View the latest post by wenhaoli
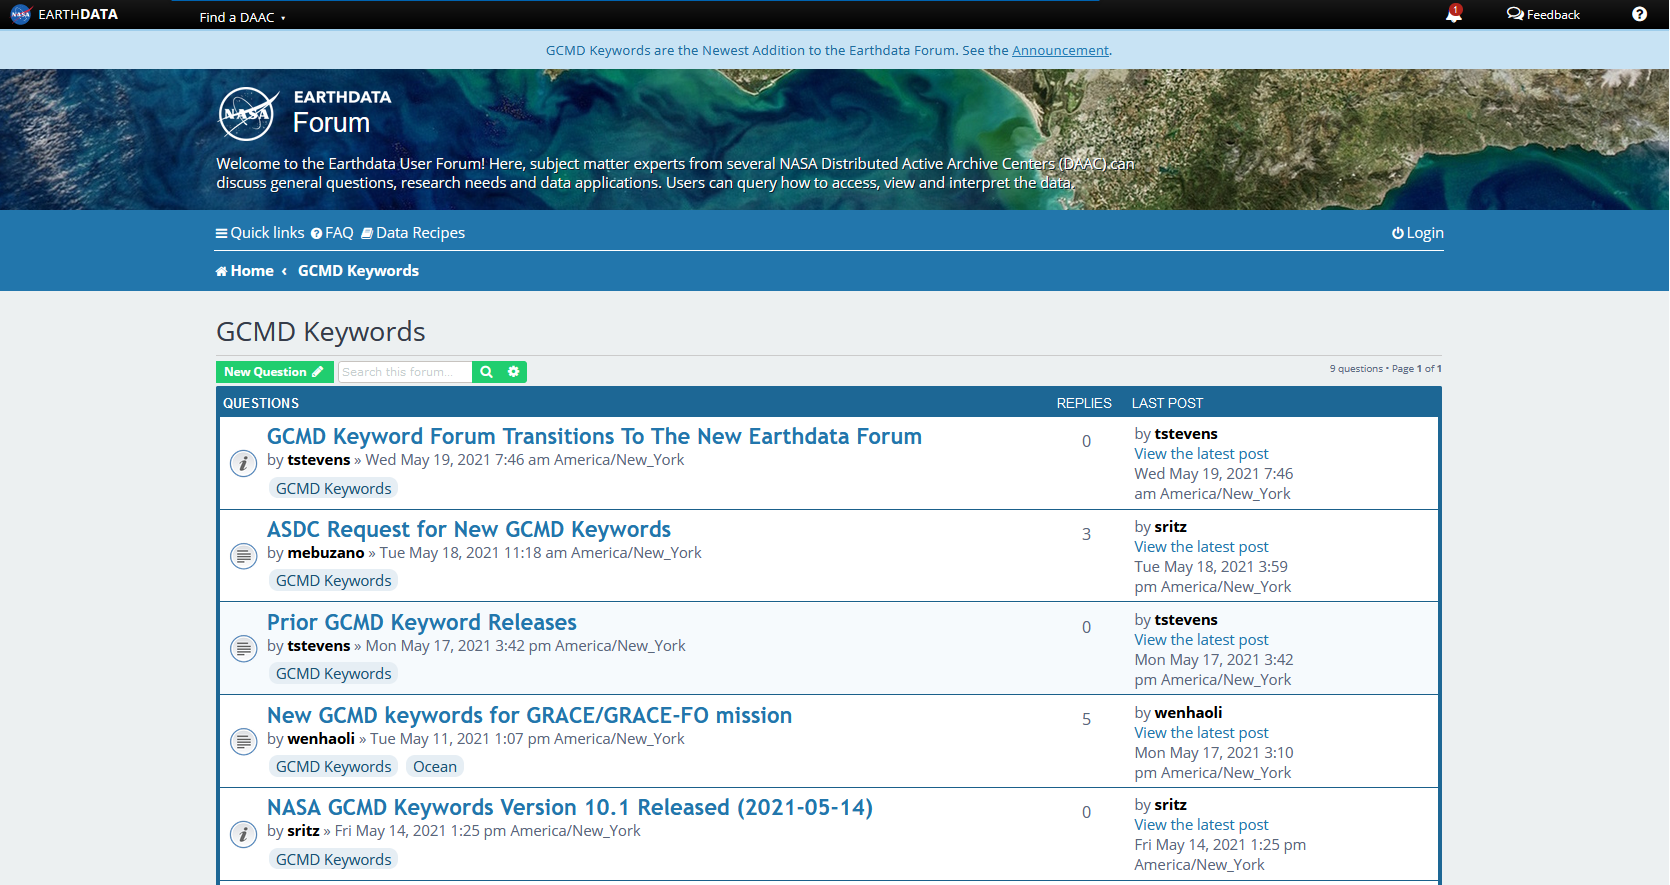This screenshot has height=885, width=1670. (1201, 733)
